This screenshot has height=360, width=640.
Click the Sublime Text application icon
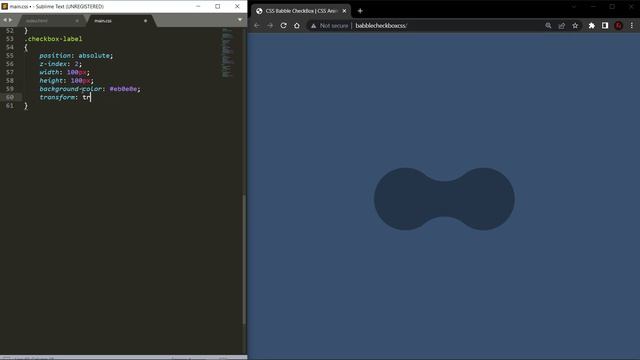coord(4,6)
